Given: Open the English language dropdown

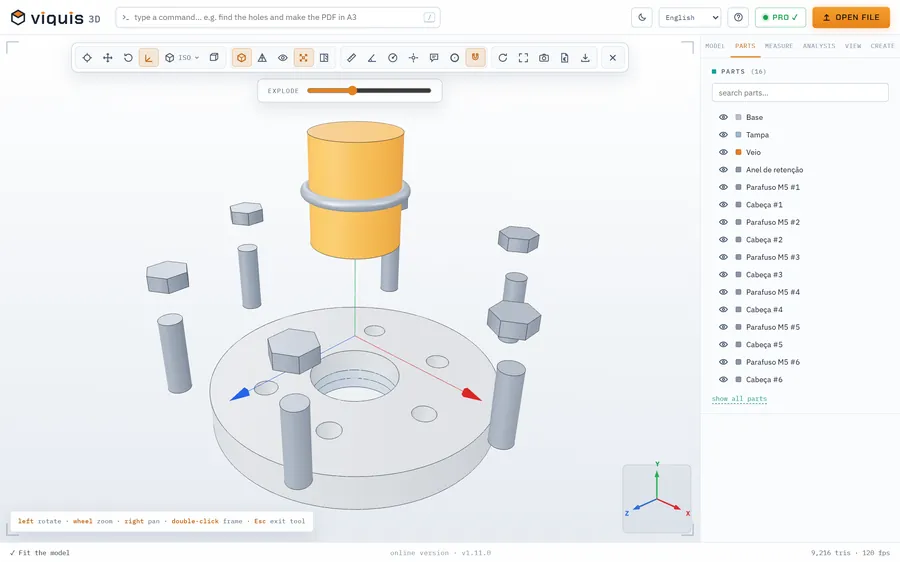Looking at the screenshot, I should (690, 17).
